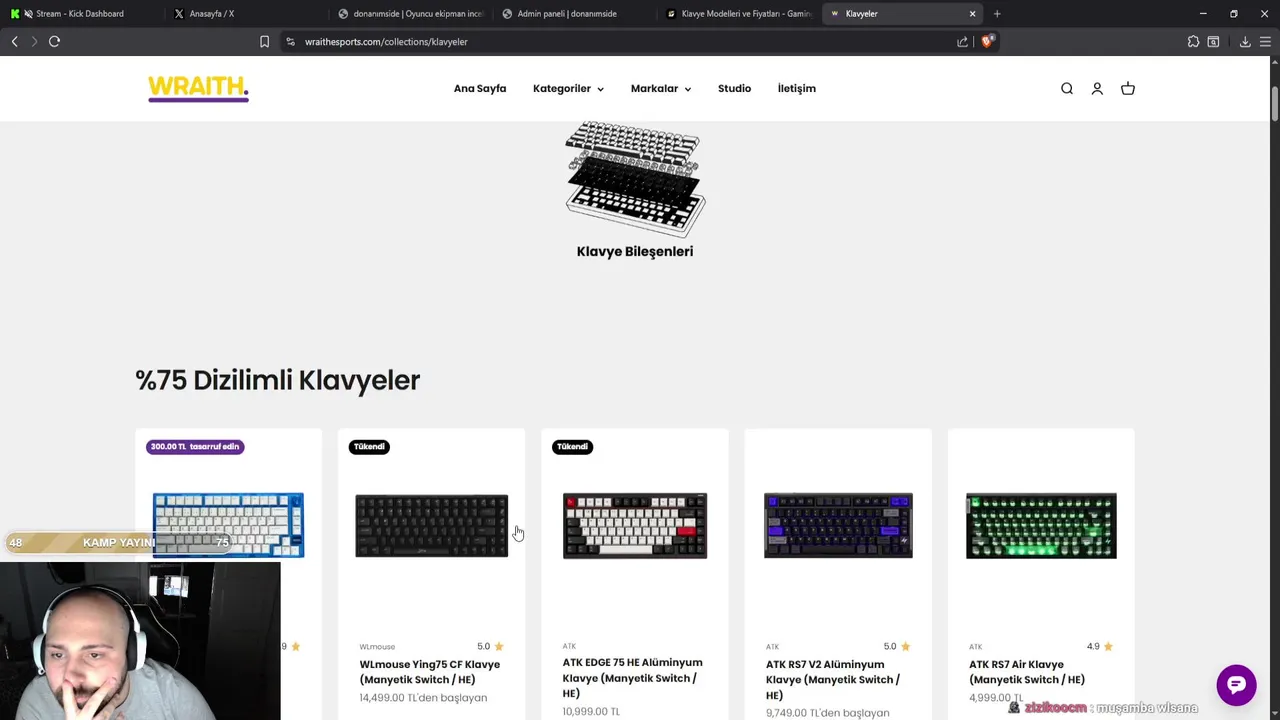Open the shopping cart icon
The width and height of the screenshot is (1280, 720).
pos(1128,89)
